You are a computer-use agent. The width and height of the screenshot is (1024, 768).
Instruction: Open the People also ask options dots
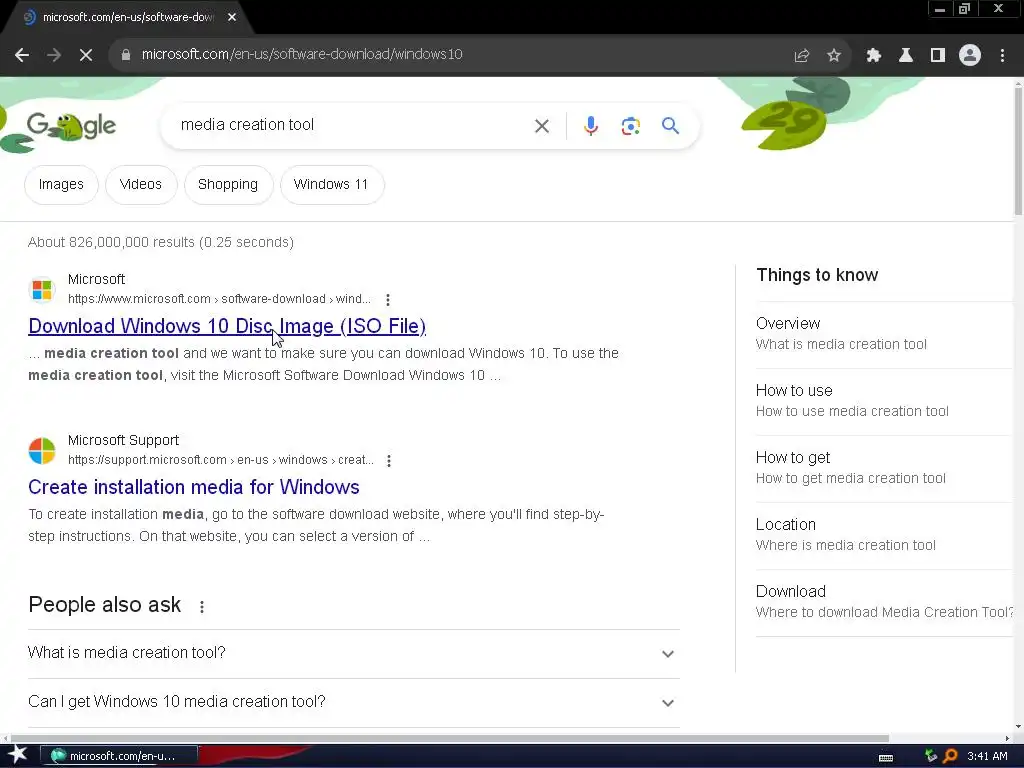click(x=202, y=607)
